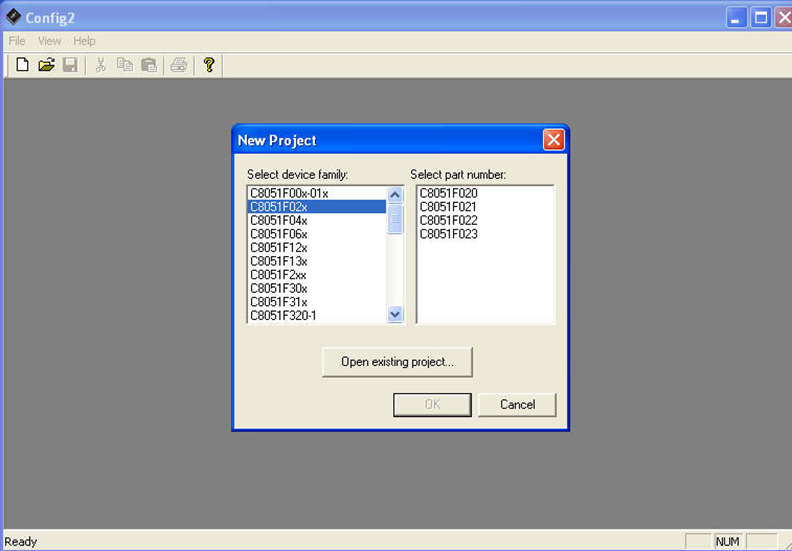Select device family C8051F02x

point(317,207)
